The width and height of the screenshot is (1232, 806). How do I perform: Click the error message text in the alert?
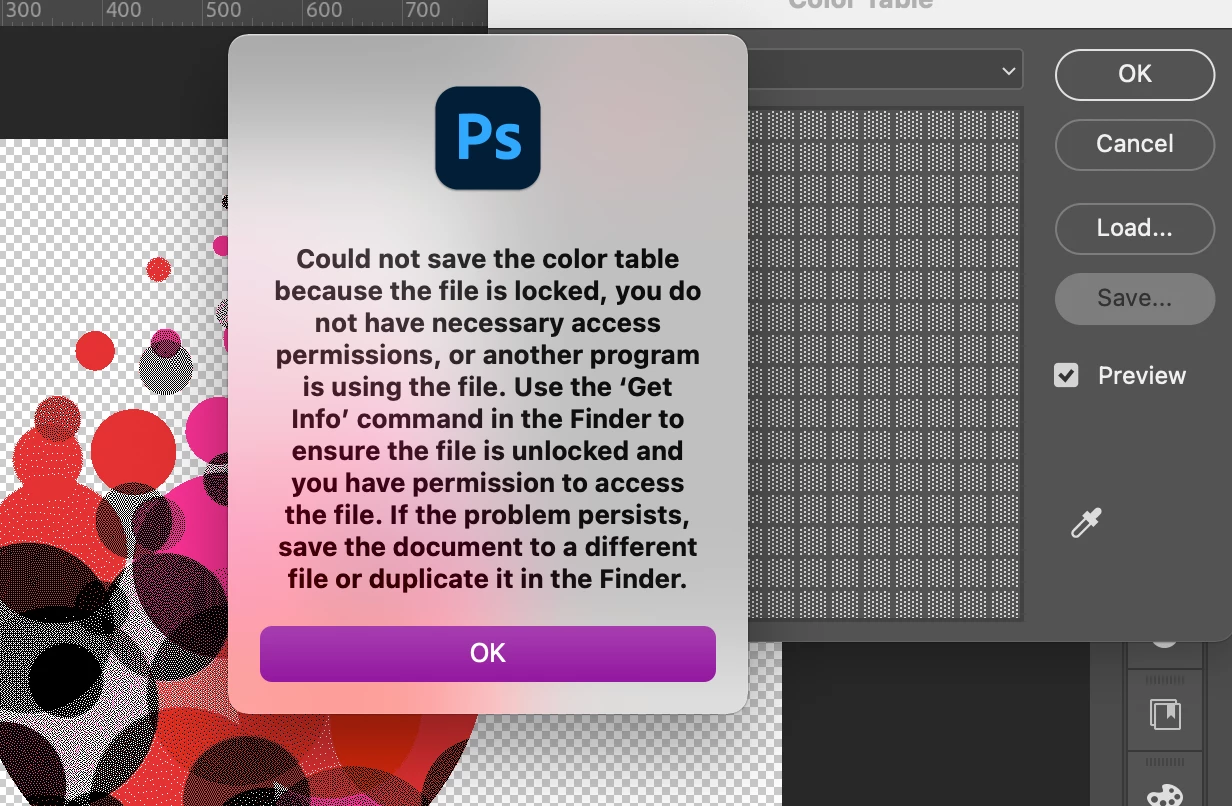click(x=488, y=419)
